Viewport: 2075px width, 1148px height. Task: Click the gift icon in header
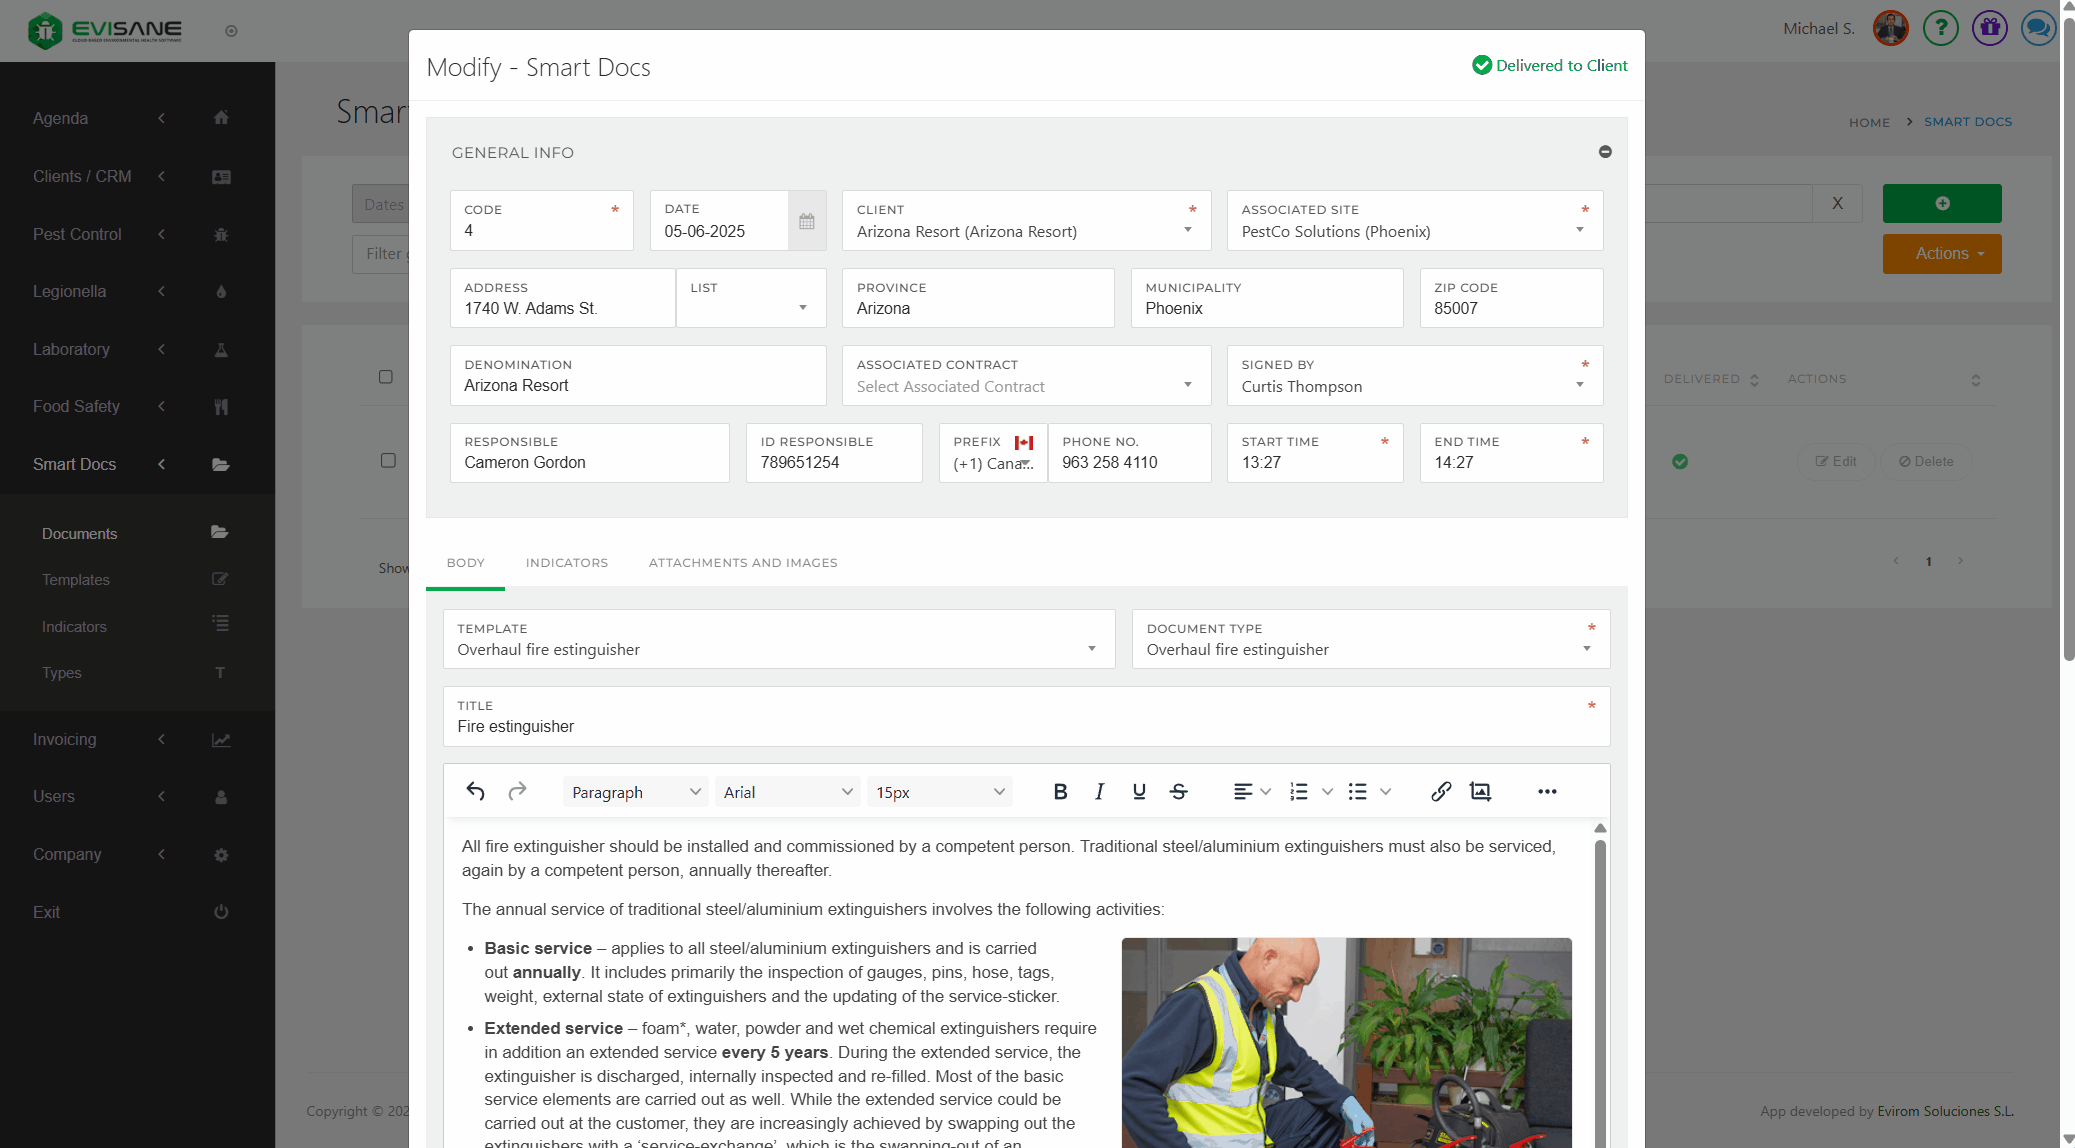1990,28
